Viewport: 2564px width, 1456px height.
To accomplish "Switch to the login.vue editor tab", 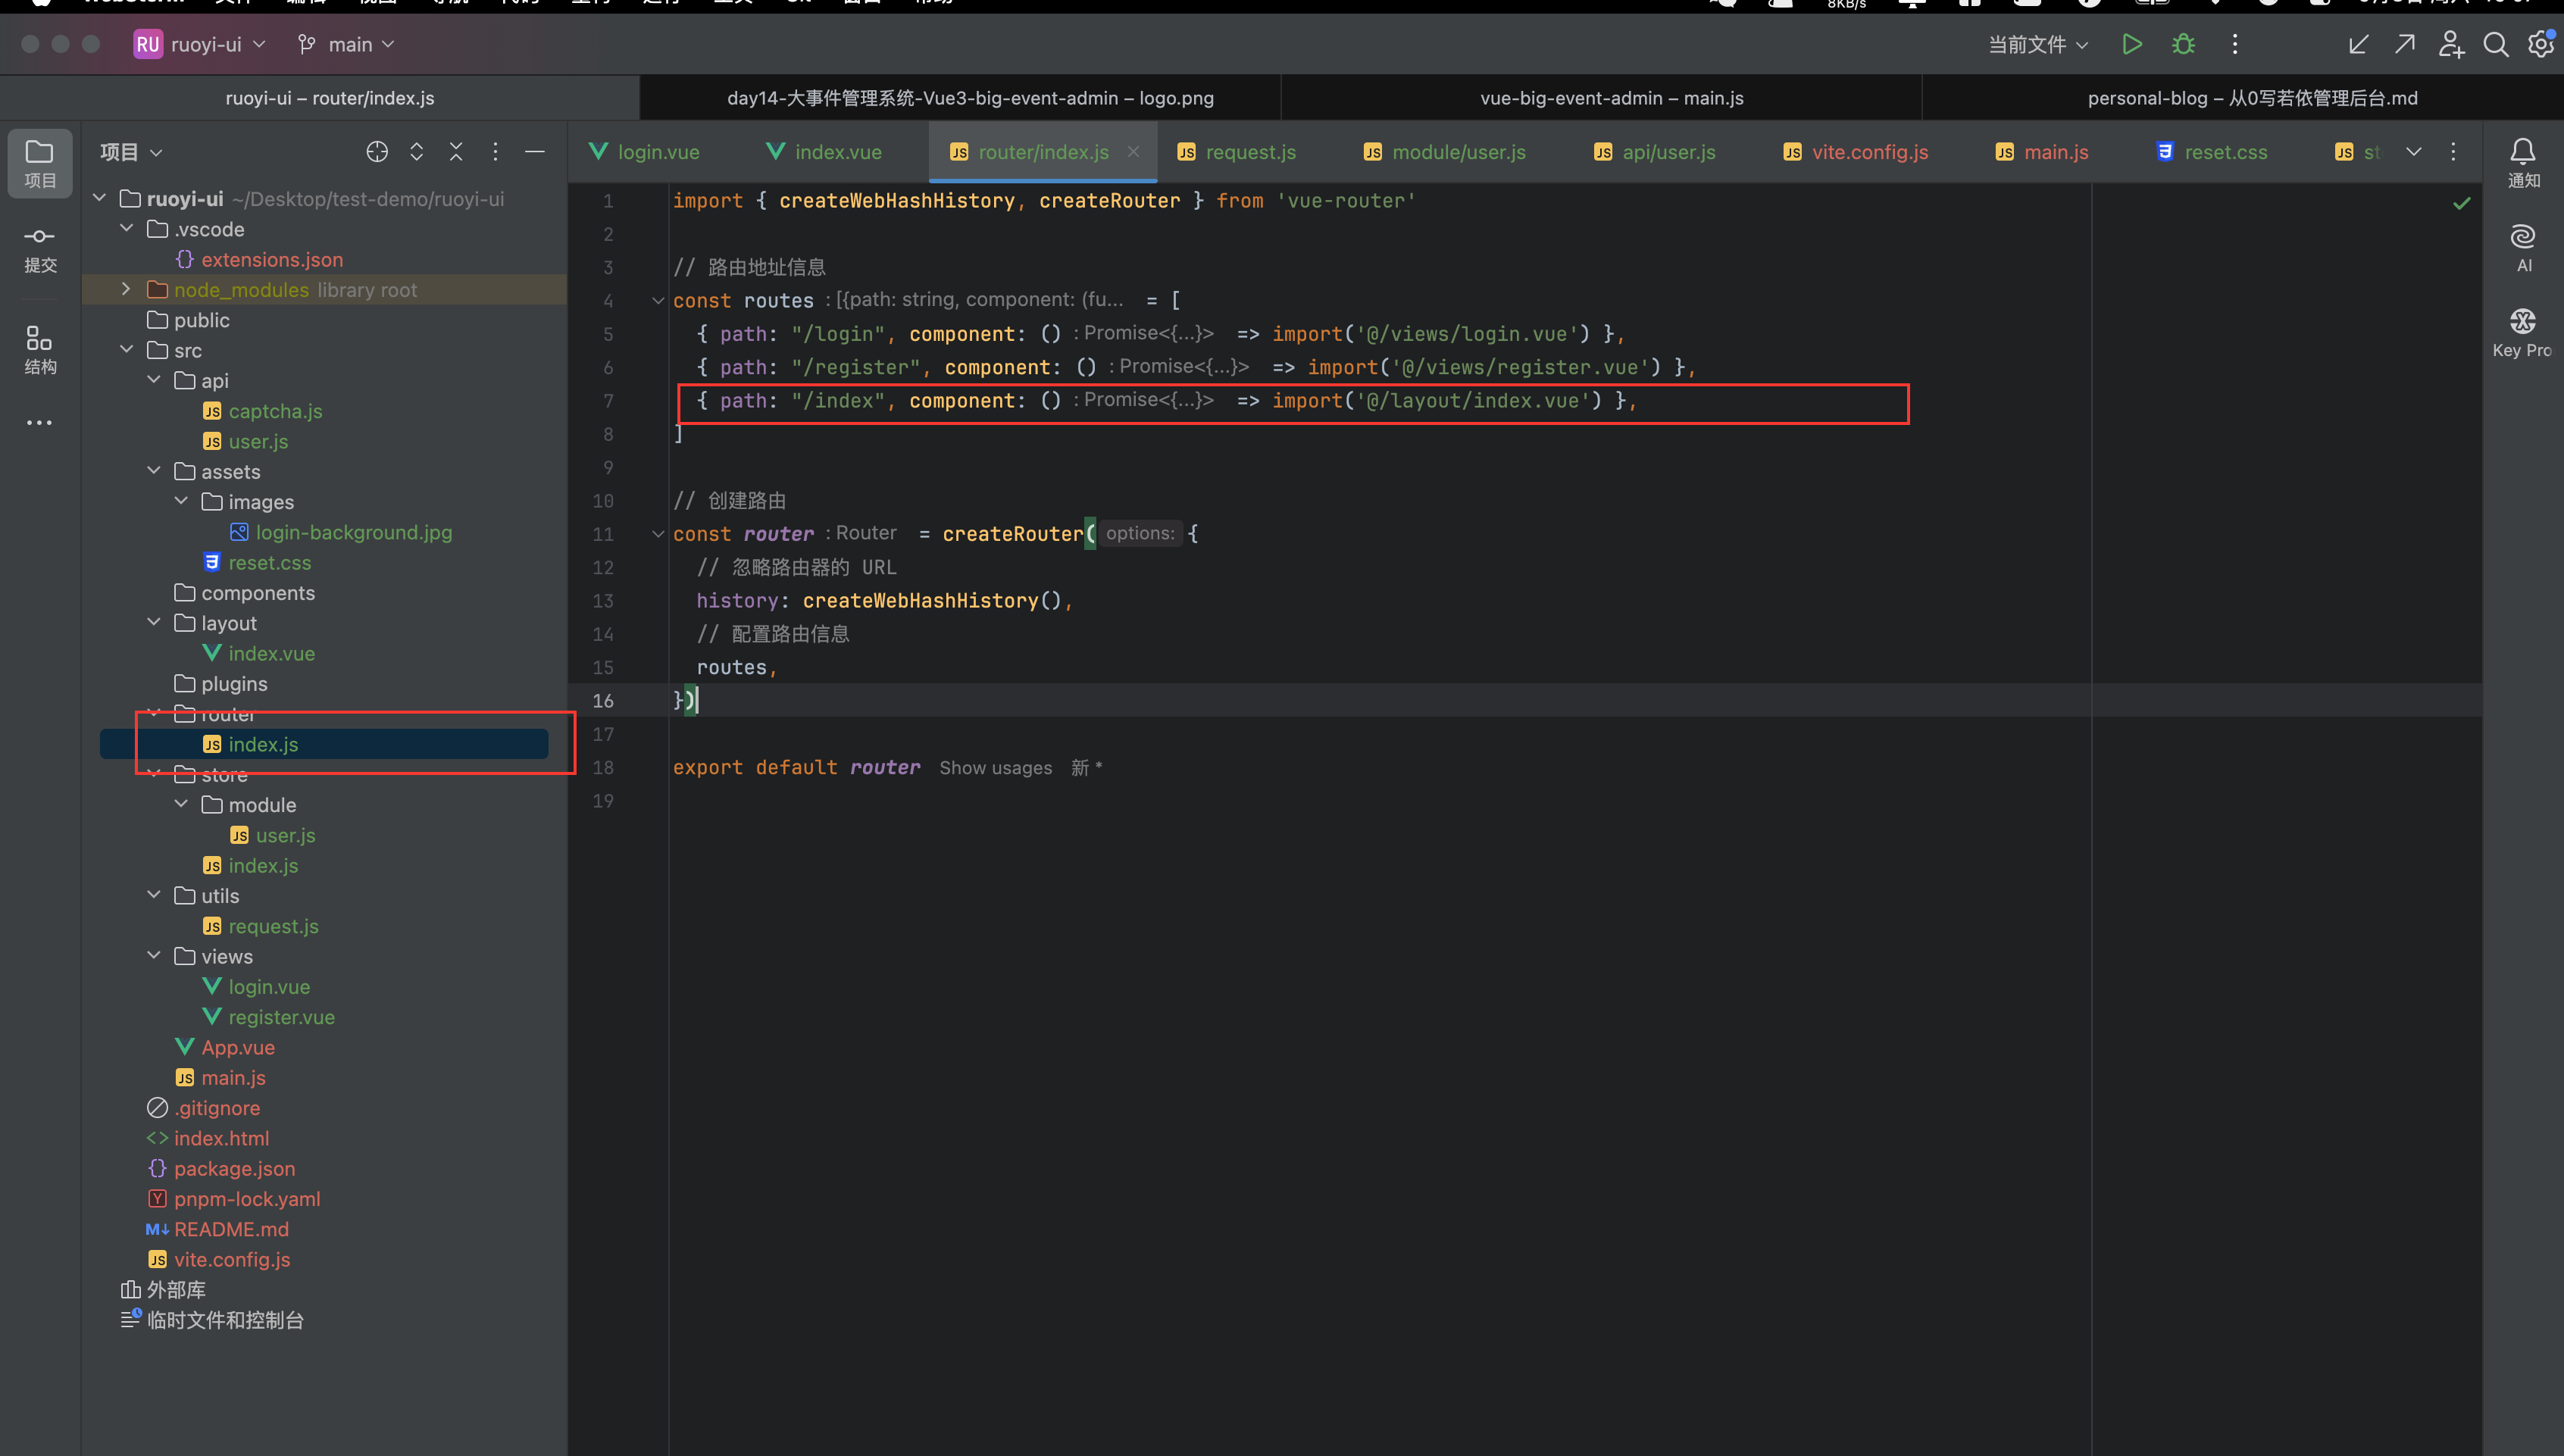I will 645,152.
